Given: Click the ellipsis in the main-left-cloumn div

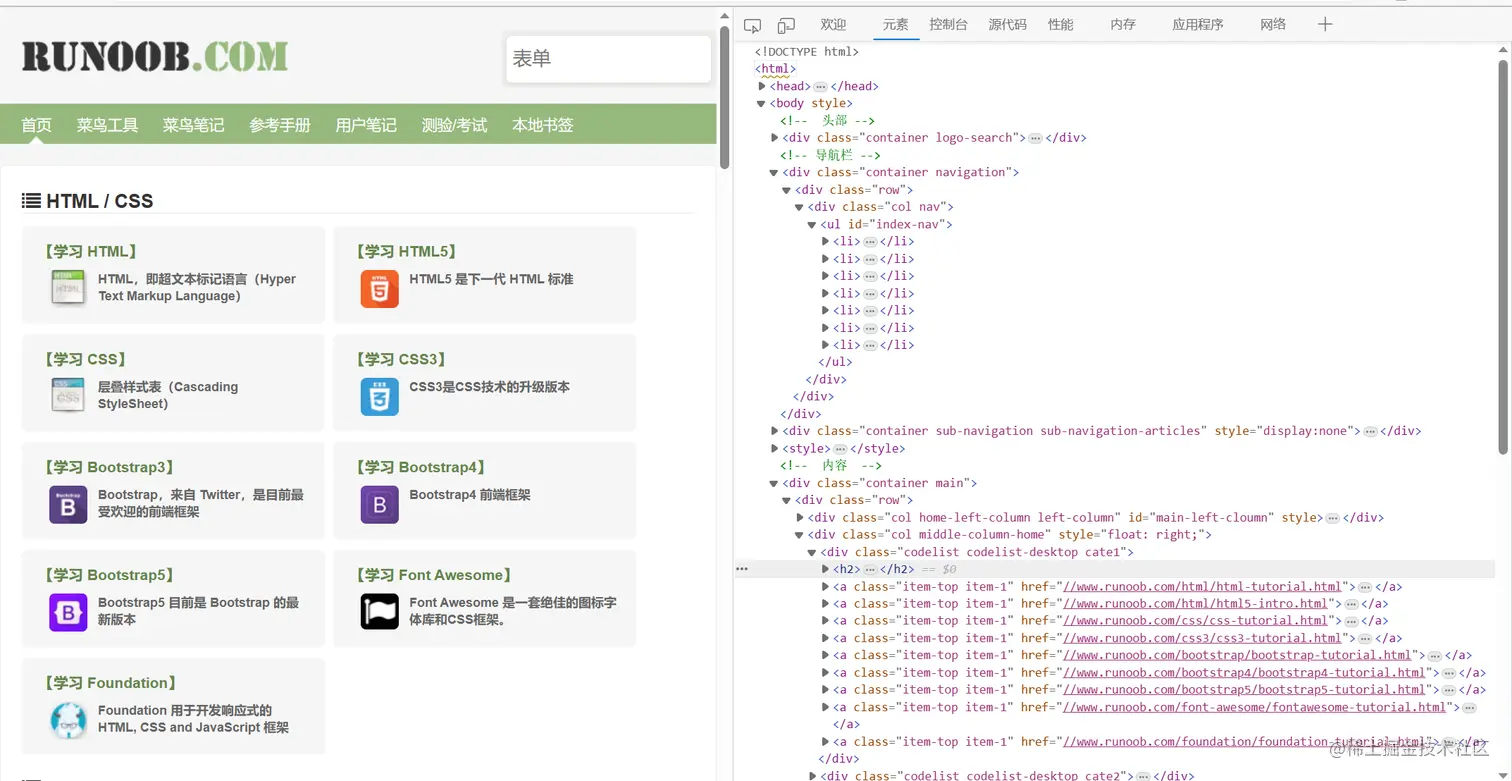Looking at the screenshot, I should click(1332, 518).
